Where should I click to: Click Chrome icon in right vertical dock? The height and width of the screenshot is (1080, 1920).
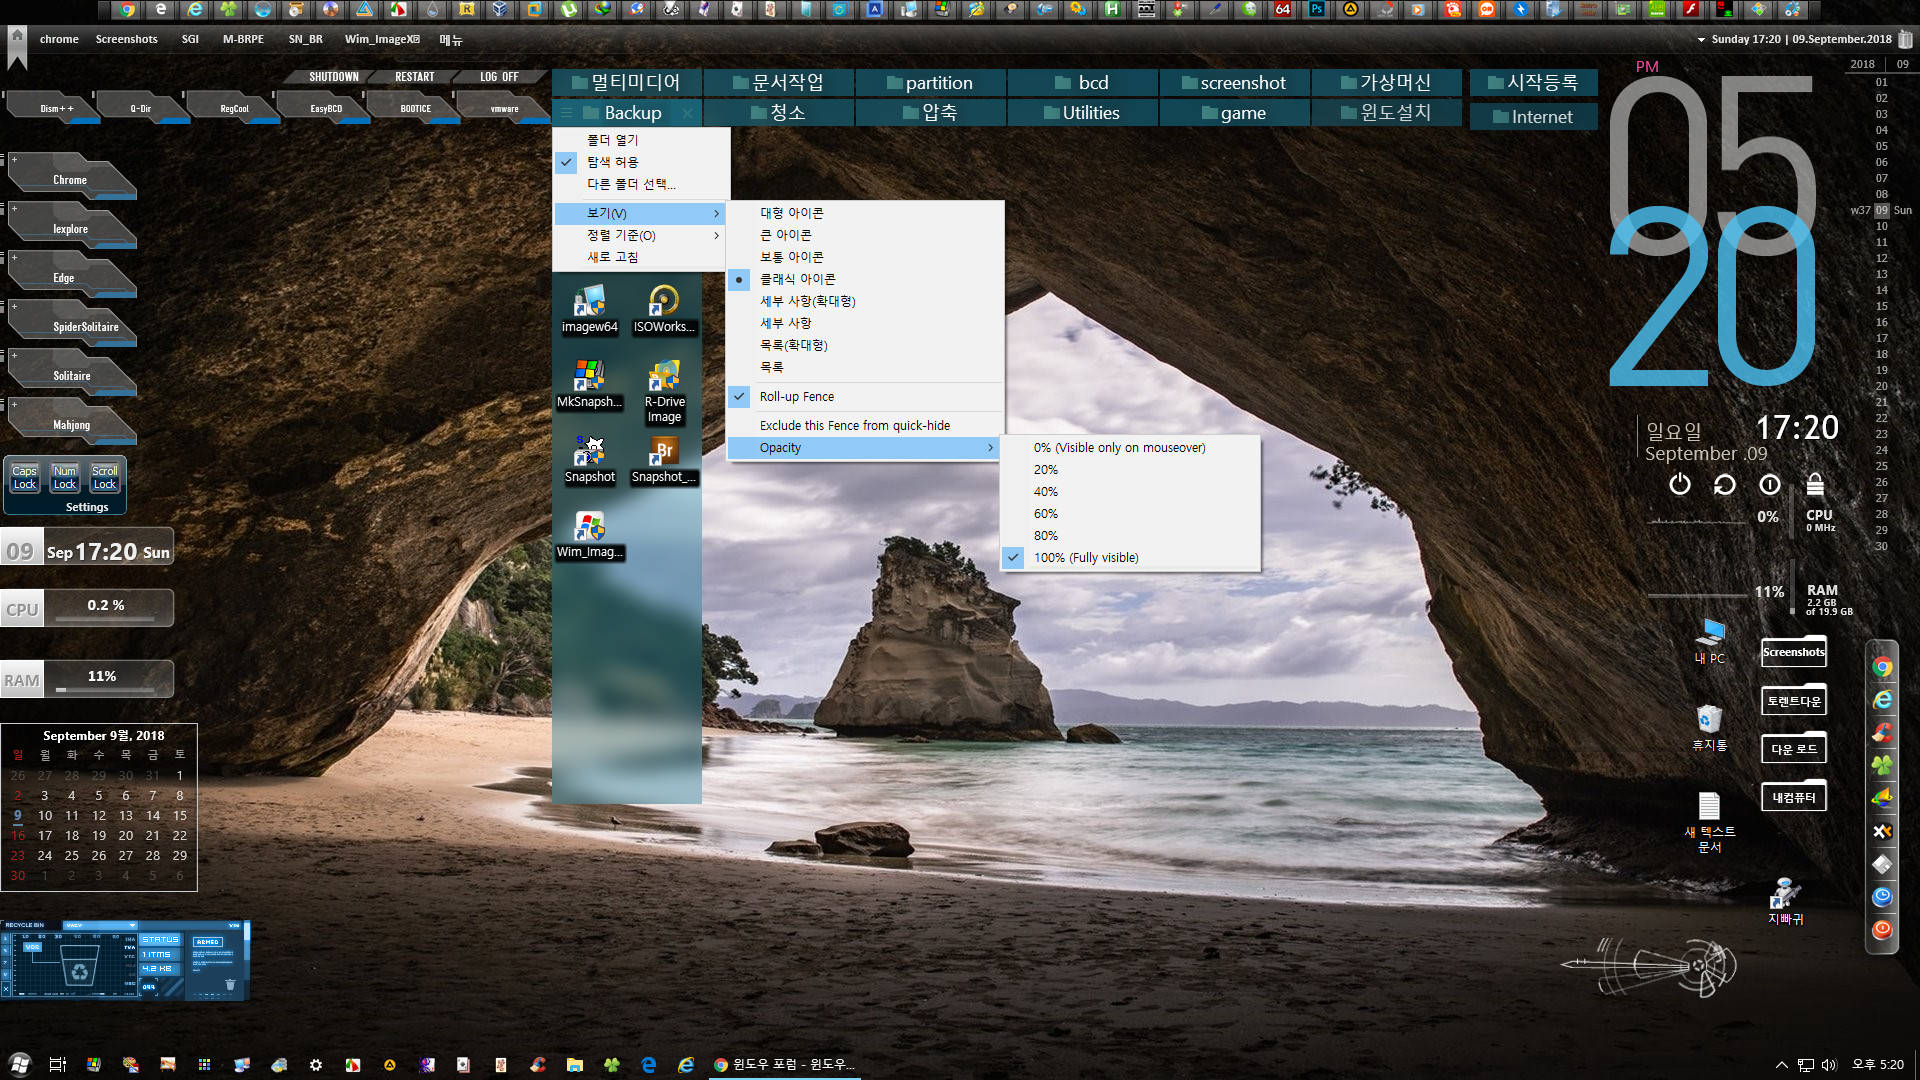[x=1883, y=667]
